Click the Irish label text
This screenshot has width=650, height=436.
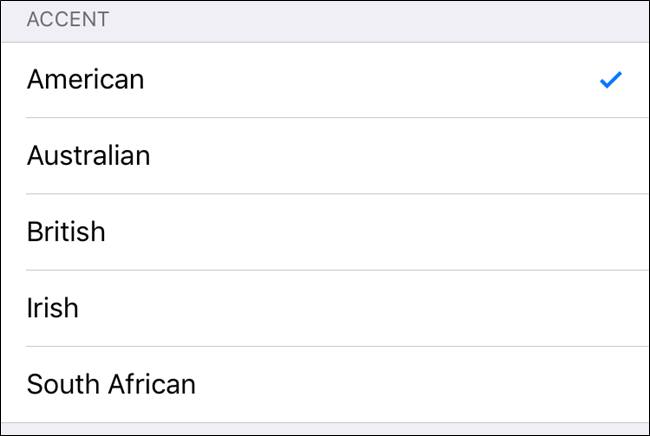coord(53,308)
